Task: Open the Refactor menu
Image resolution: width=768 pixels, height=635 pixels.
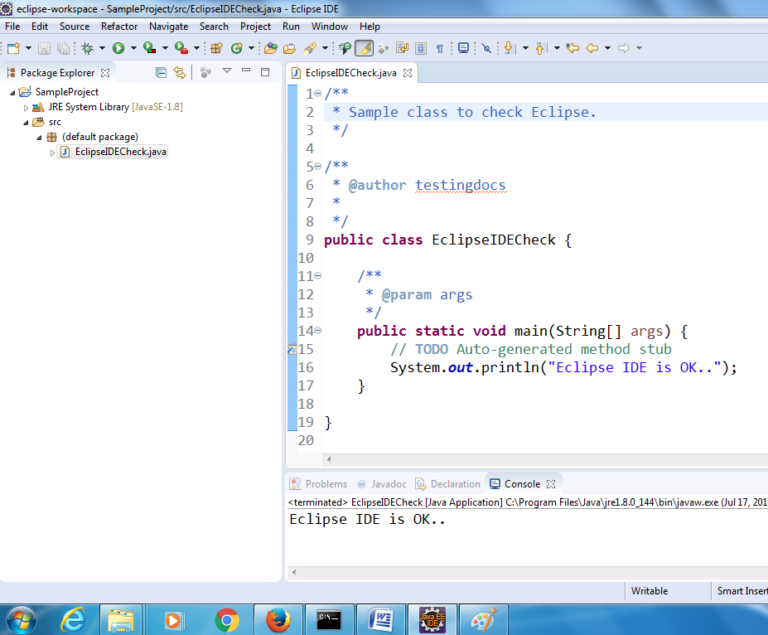Action: (x=119, y=26)
